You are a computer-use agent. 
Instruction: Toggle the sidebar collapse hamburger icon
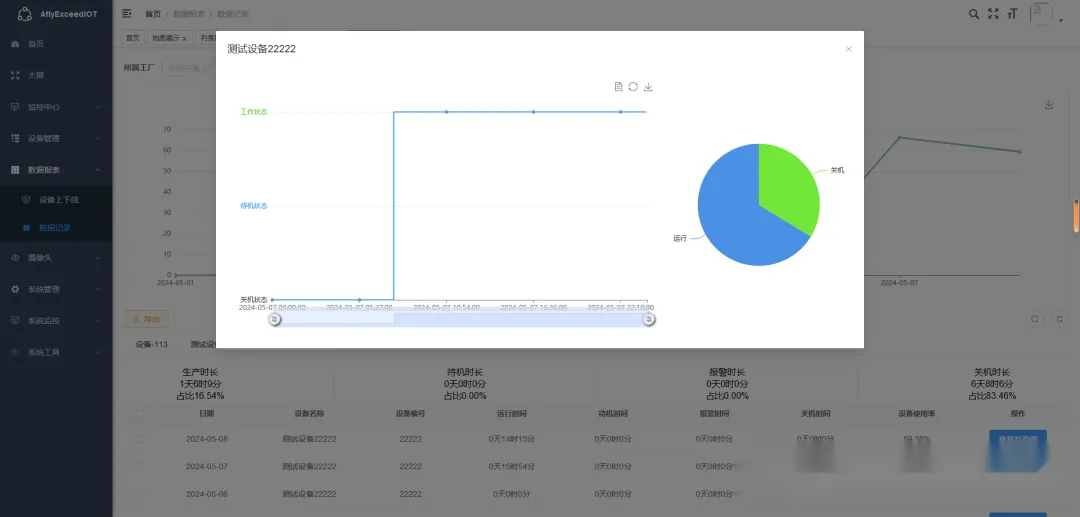click(x=127, y=13)
